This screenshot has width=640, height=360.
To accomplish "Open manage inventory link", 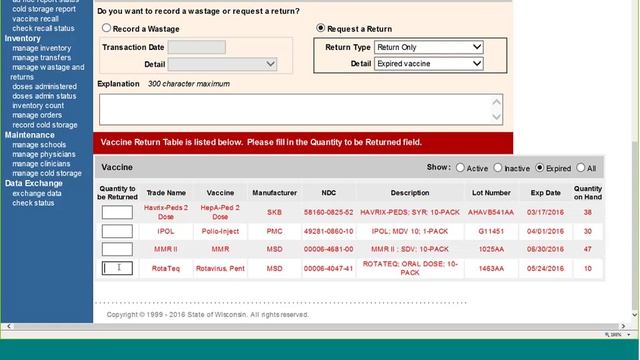I will click(41, 48).
